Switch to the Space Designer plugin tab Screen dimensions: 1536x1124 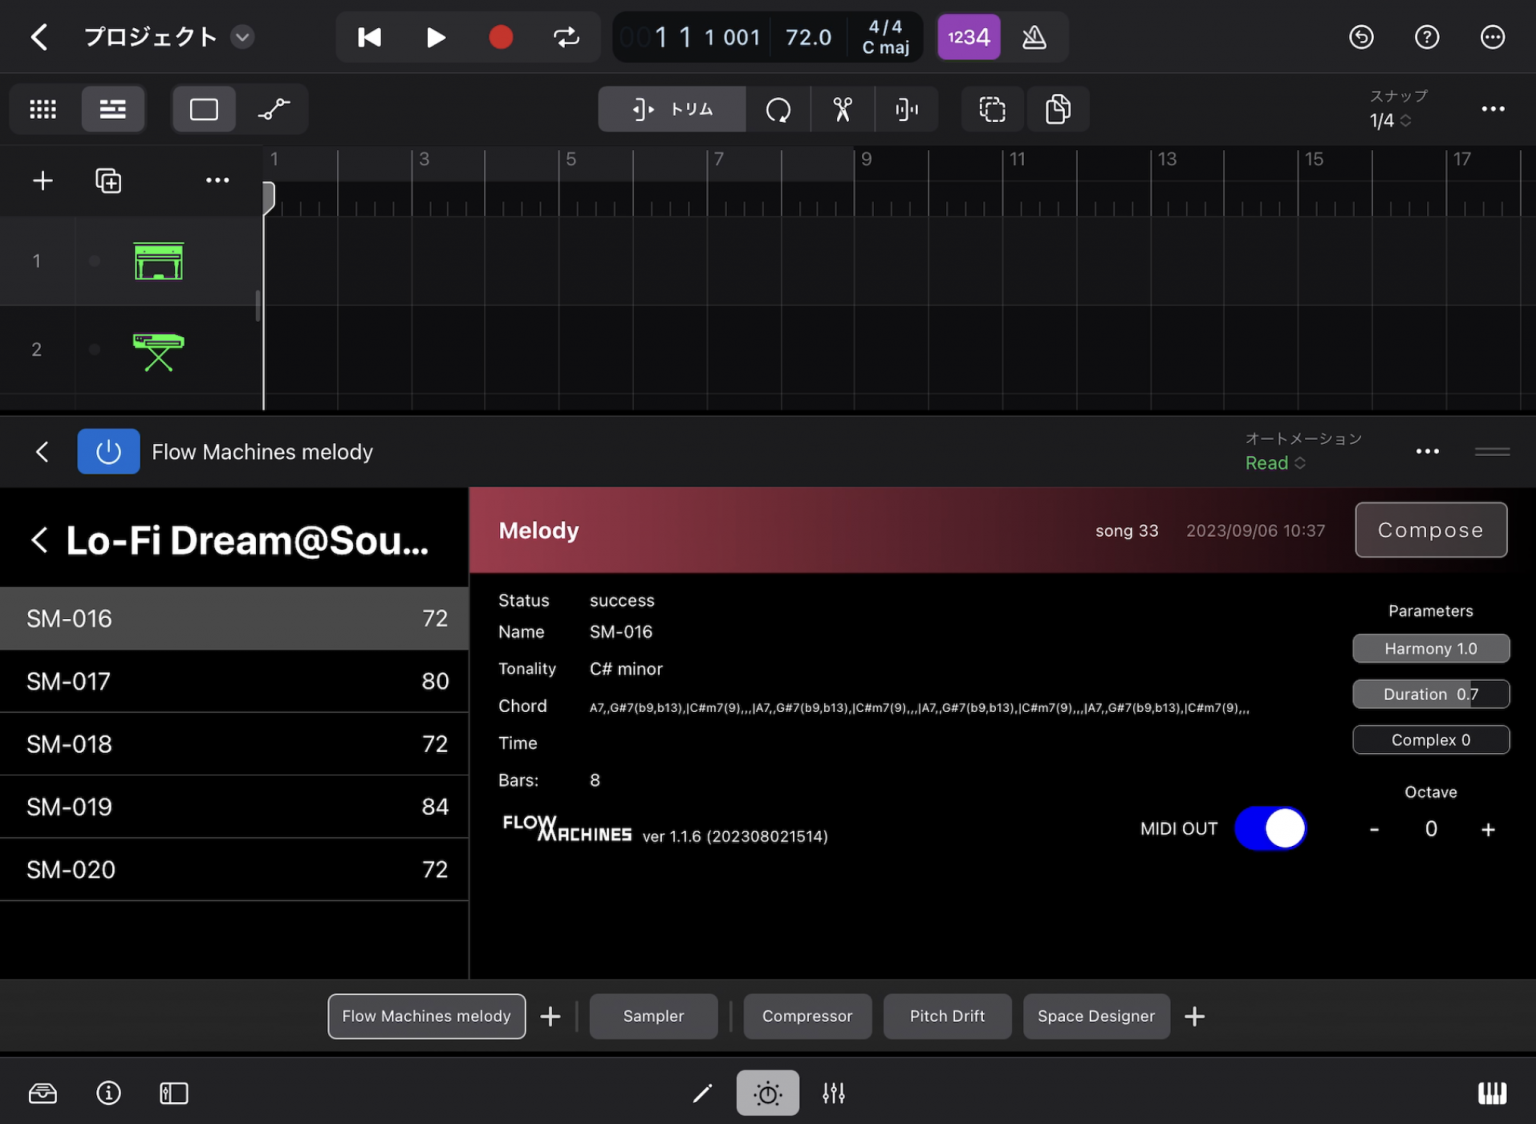click(1095, 1016)
